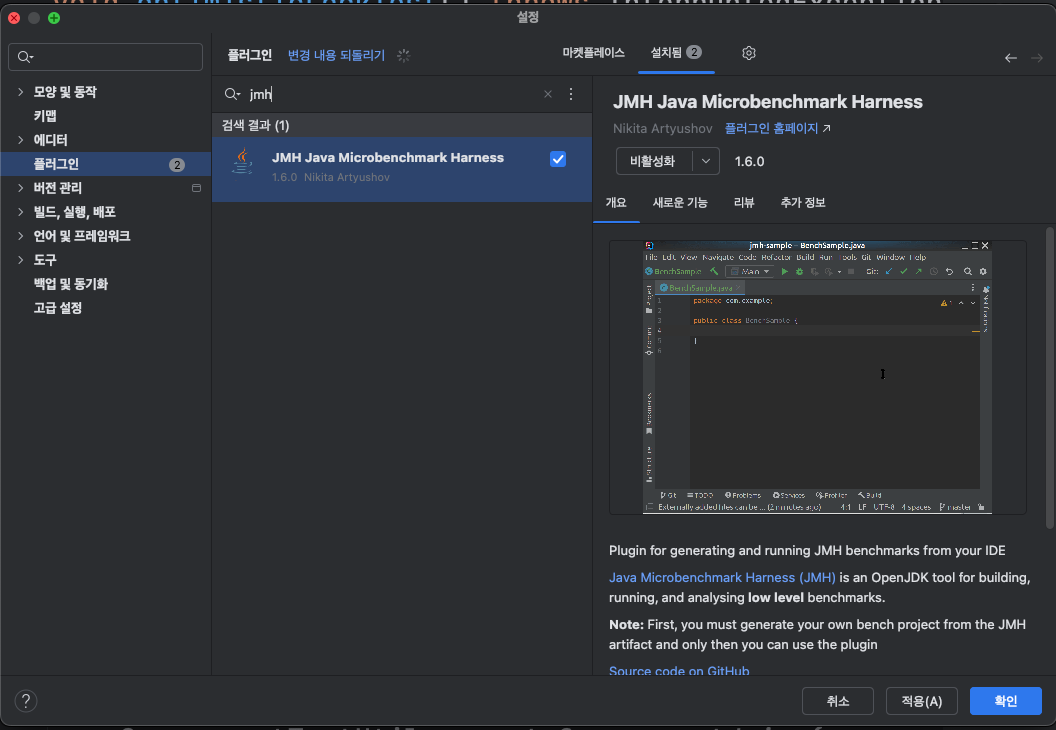Confirm with the 확인 button
The height and width of the screenshot is (730, 1056).
[1005, 701]
